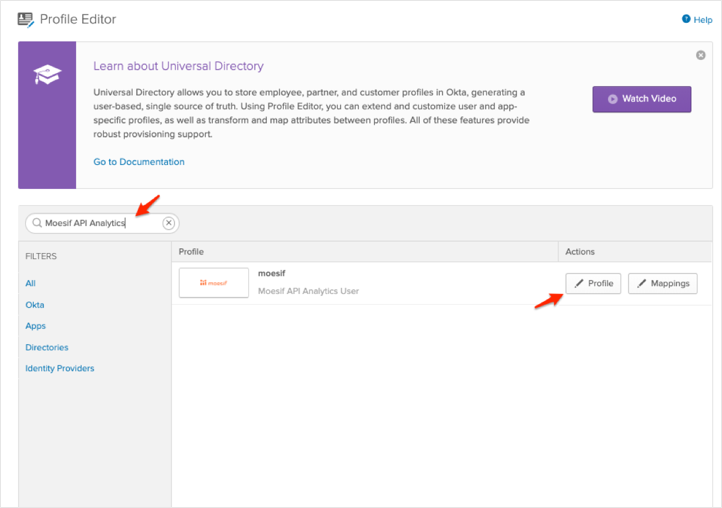Click the Learn about Universal Directory heading

click(178, 66)
